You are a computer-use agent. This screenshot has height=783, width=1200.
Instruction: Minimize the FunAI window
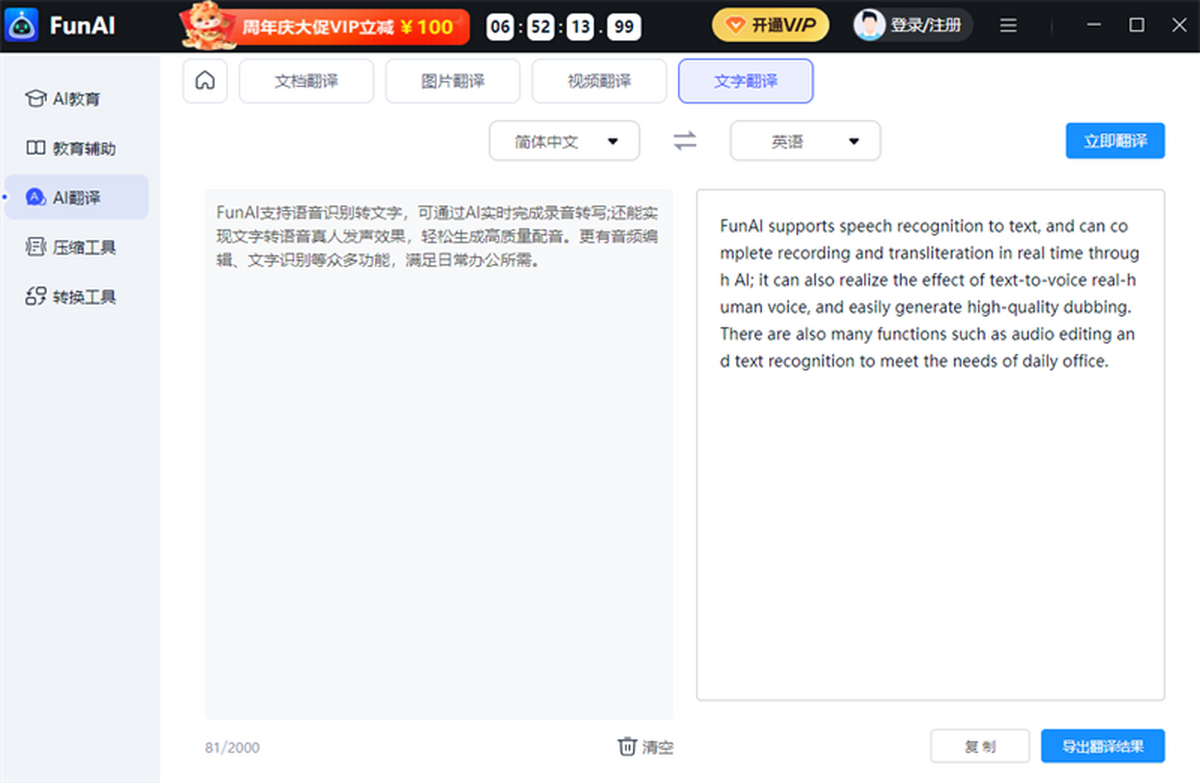tap(1096, 25)
